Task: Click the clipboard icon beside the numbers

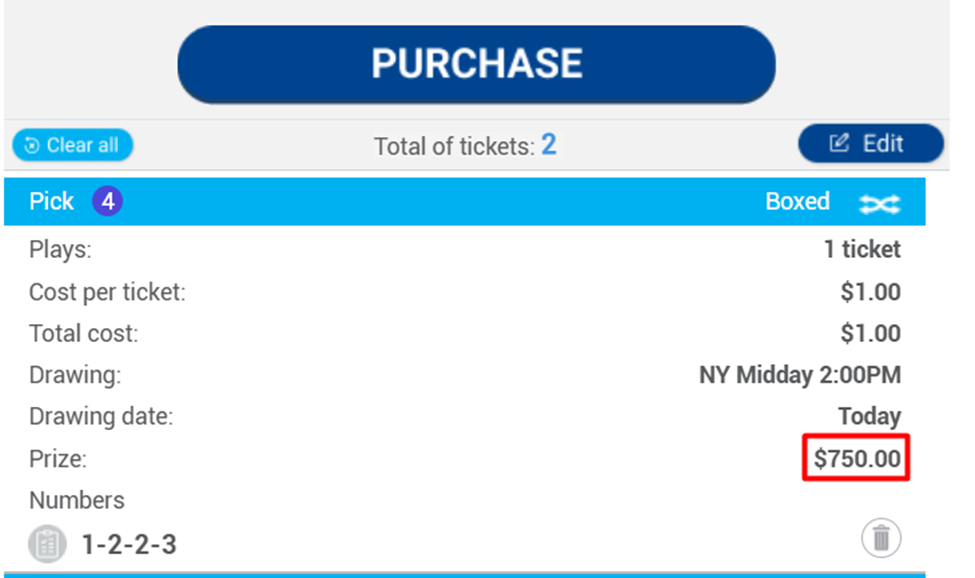Action: click(47, 543)
